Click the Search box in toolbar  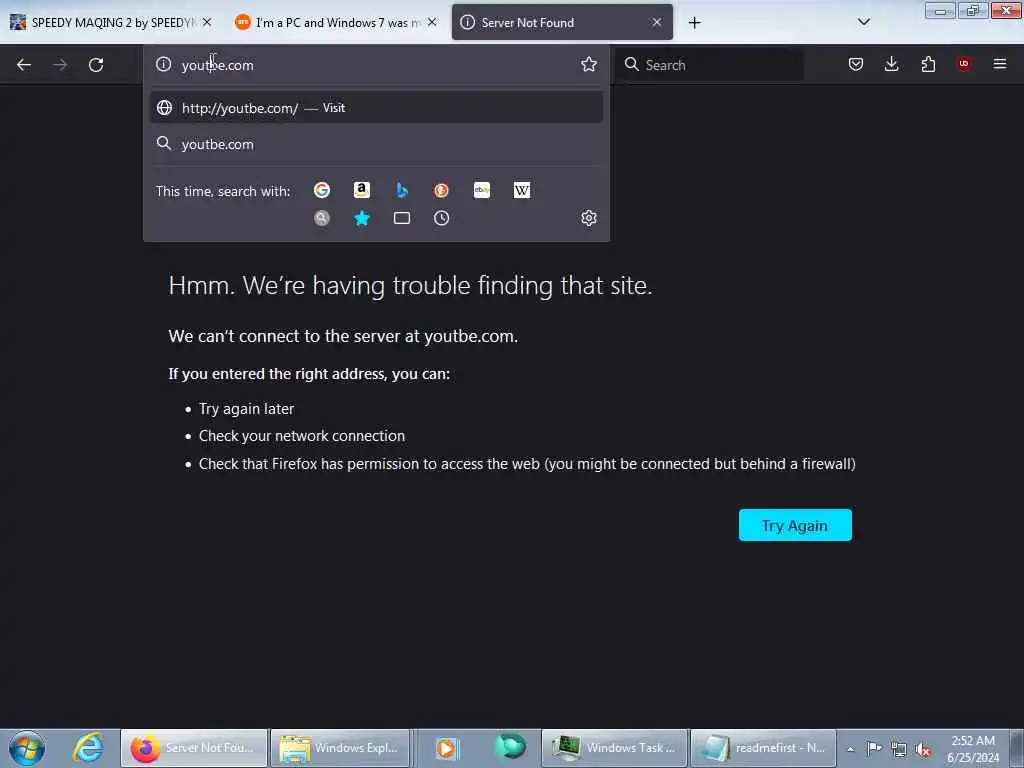point(709,65)
